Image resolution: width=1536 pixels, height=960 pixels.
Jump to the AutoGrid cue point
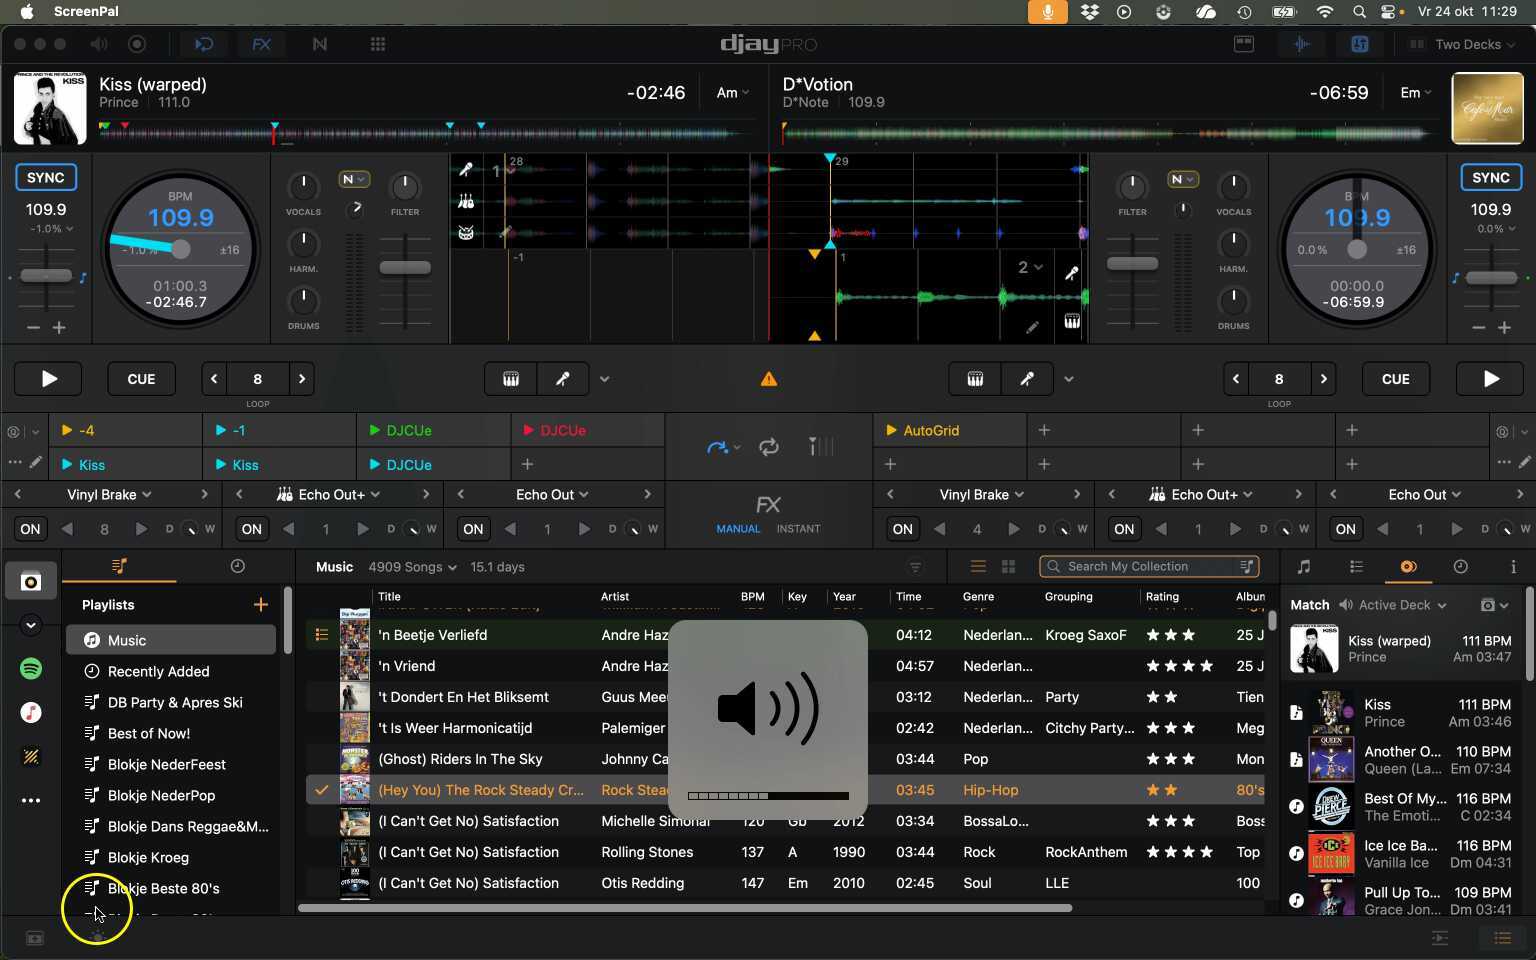point(930,430)
